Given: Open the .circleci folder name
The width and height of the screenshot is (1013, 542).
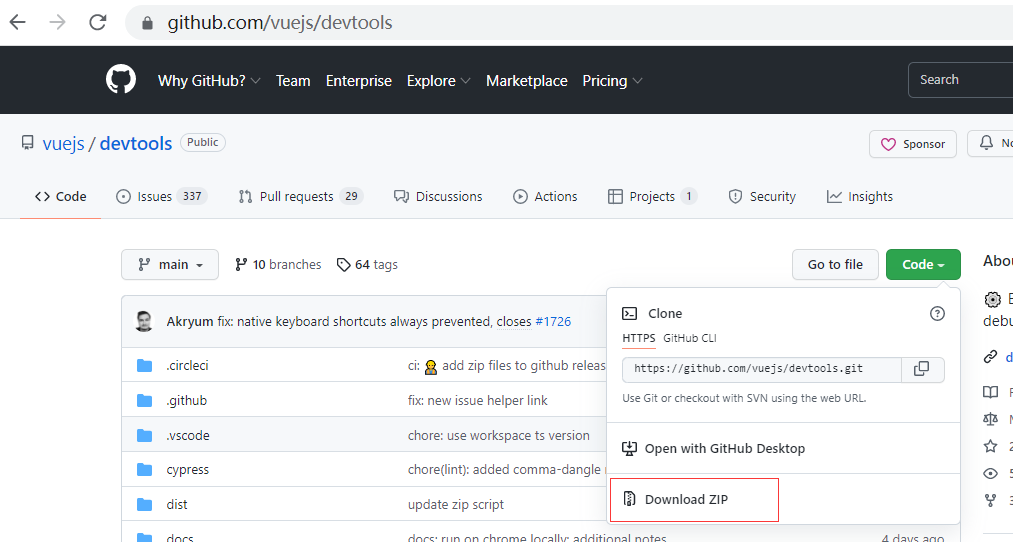Looking at the screenshot, I should pos(187,366).
